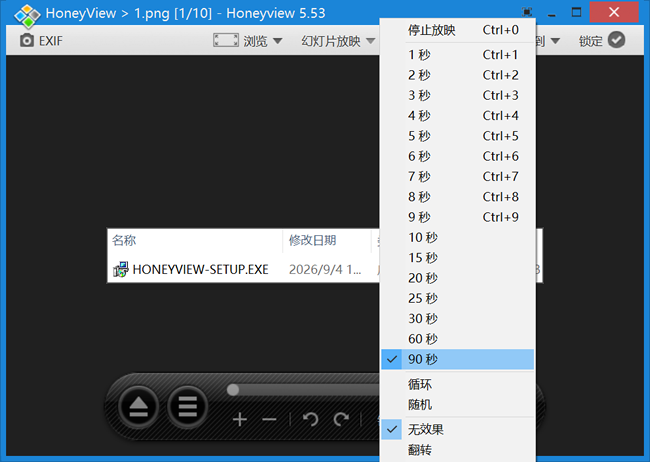Select the checked 90 秒 interval
The image size is (650, 462).
pos(458,359)
